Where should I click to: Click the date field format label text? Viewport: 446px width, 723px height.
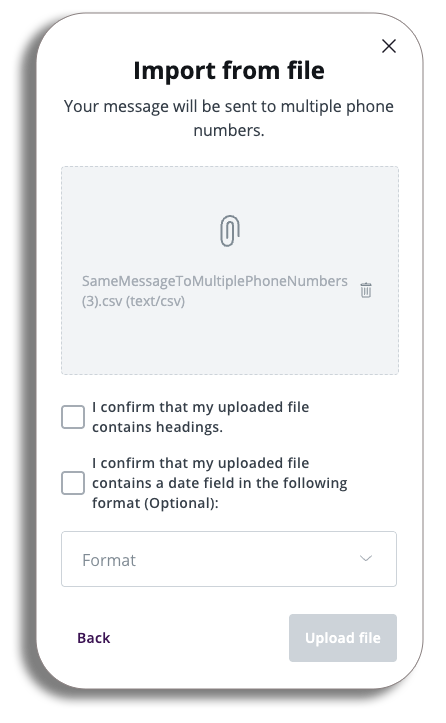point(220,483)
